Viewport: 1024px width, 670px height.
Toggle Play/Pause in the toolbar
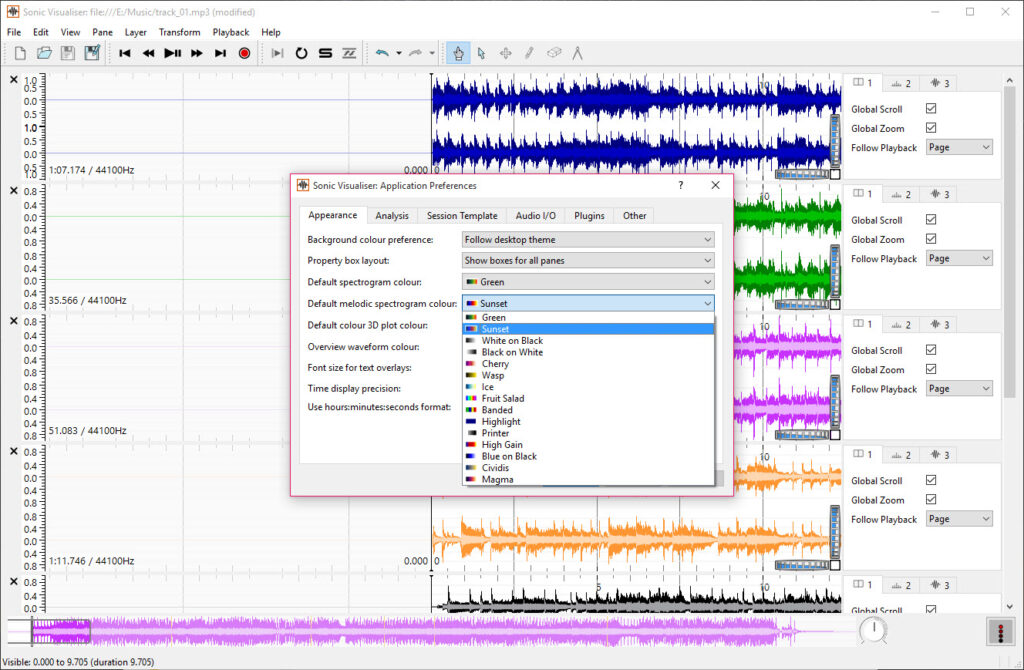[172, 53]
